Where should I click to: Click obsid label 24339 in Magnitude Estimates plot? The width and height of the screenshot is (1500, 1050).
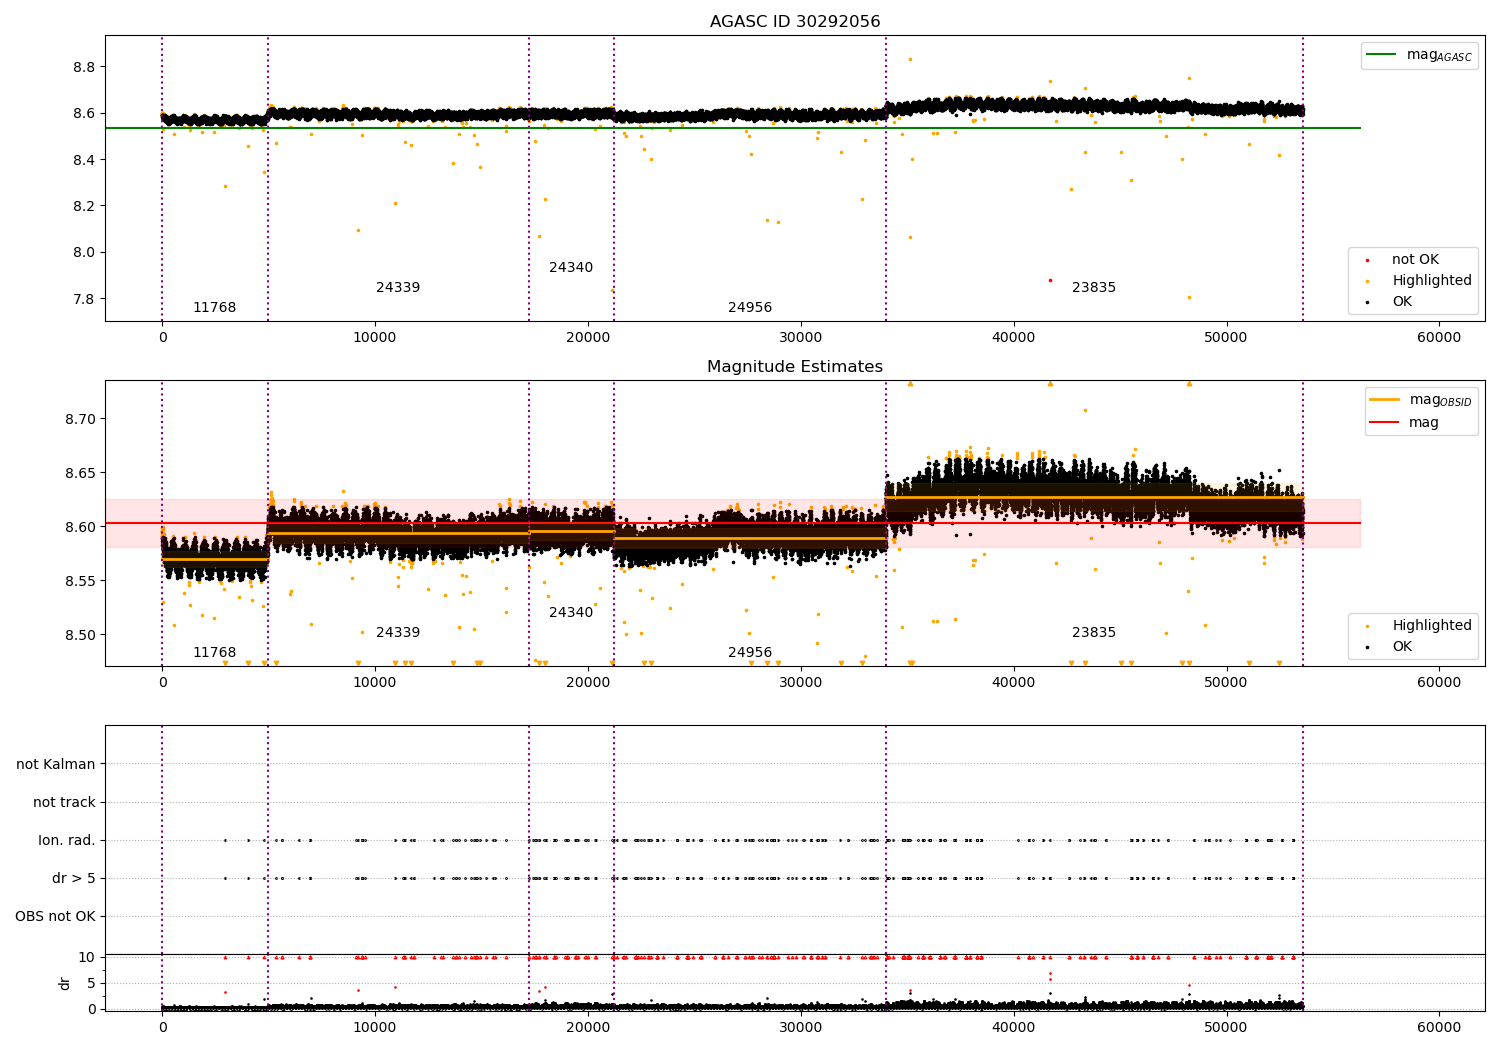(x=398, y=632)
